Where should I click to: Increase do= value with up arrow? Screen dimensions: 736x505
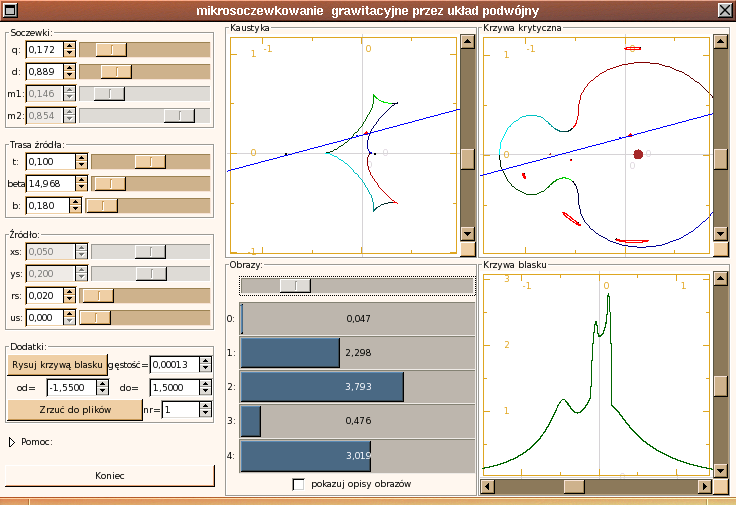tap(206, 383)
